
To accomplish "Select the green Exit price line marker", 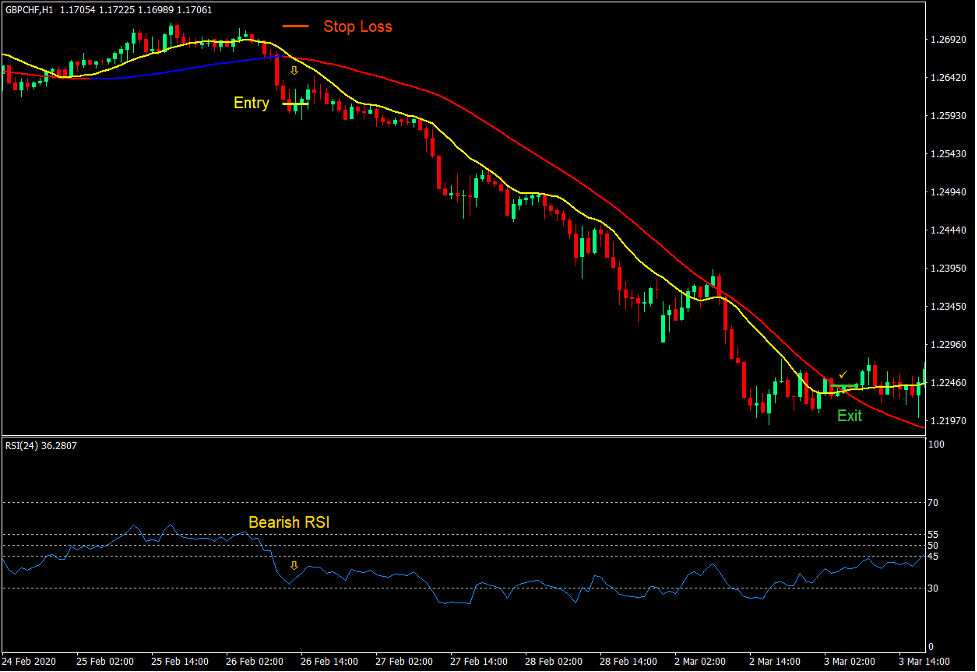I will pyautogui.click(x=846, y=386).
